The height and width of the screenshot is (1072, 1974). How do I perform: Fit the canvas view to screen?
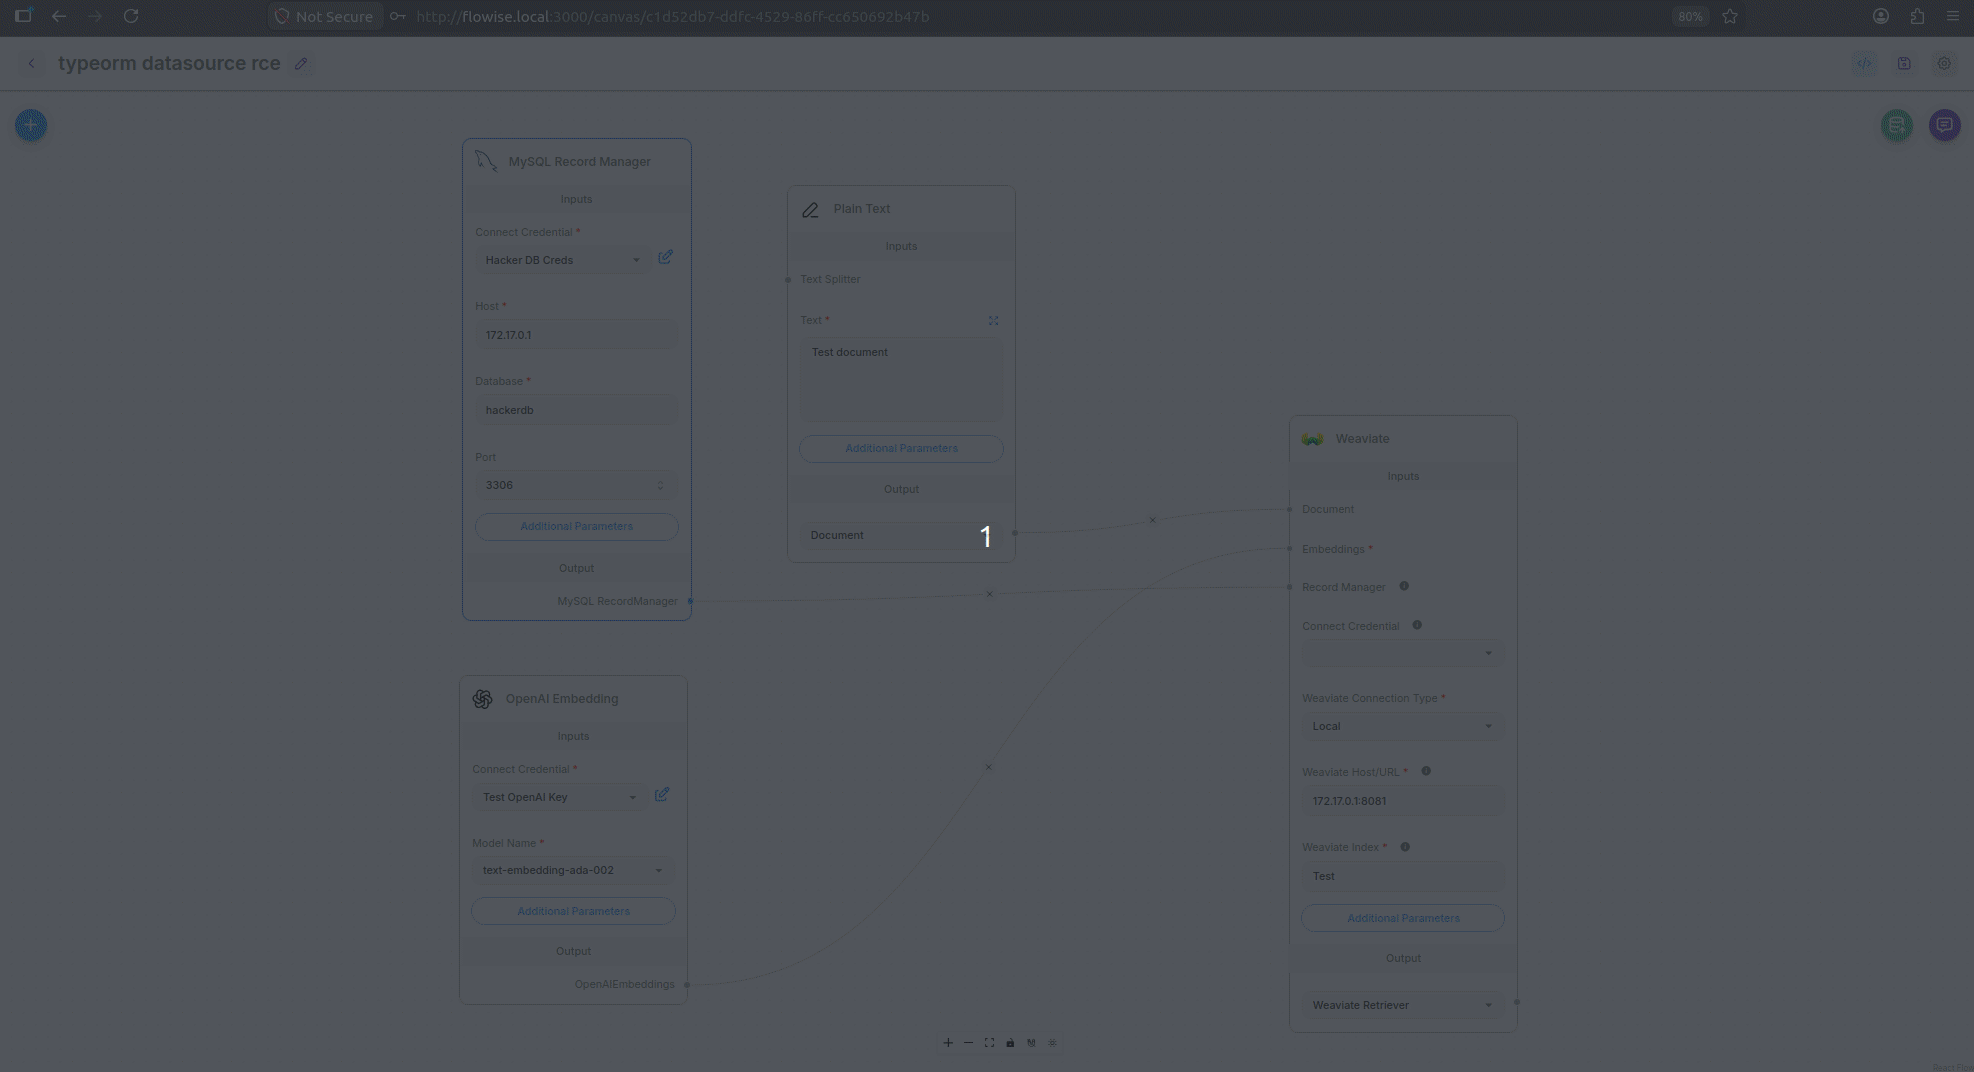(989, 1043)
